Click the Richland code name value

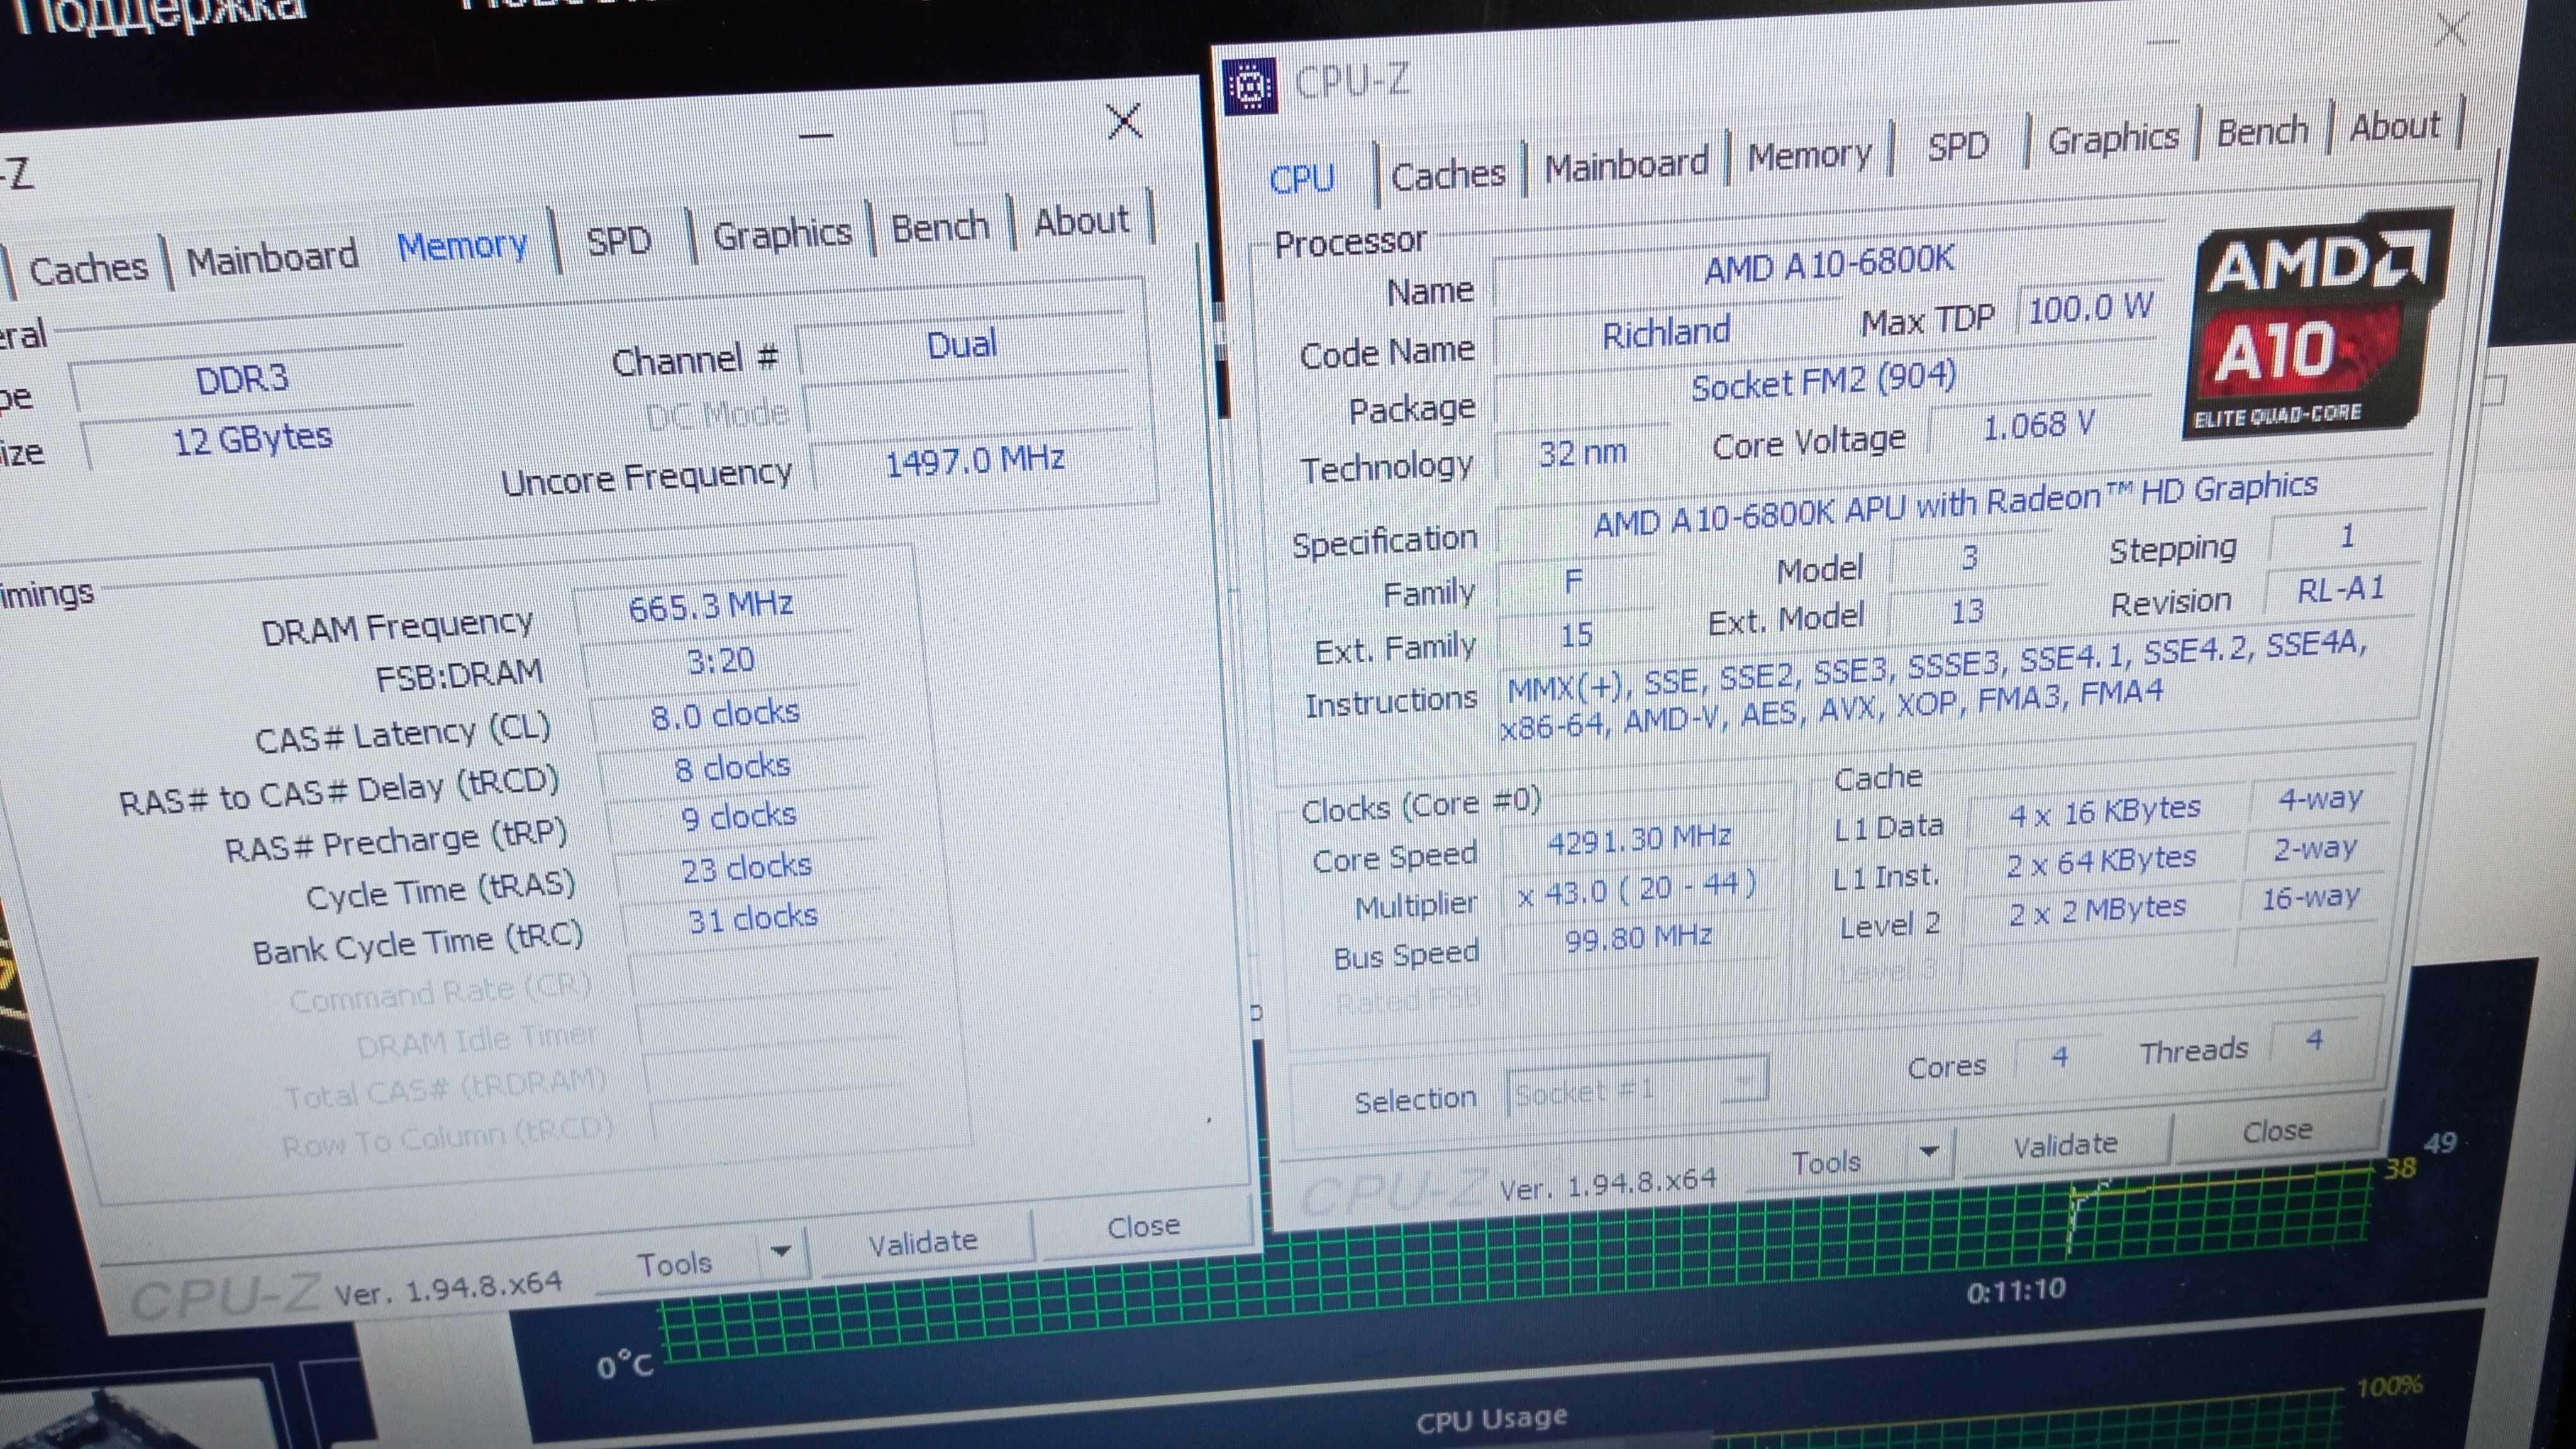(x=1665, y=333)
